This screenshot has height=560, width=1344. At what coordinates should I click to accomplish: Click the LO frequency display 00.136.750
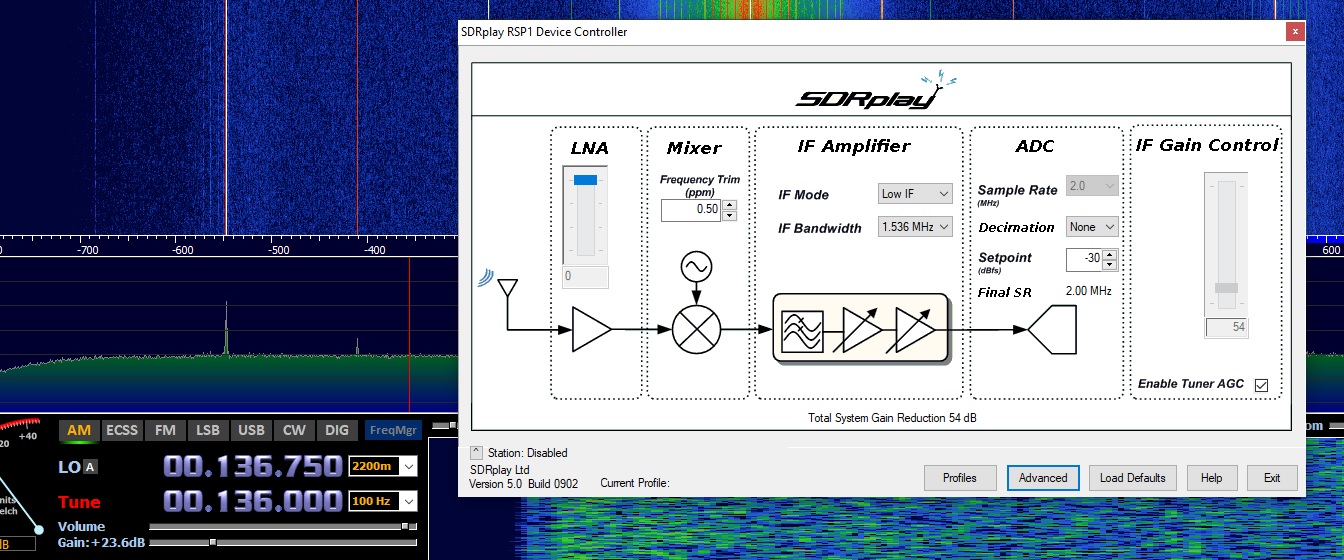tap(253, 467)
